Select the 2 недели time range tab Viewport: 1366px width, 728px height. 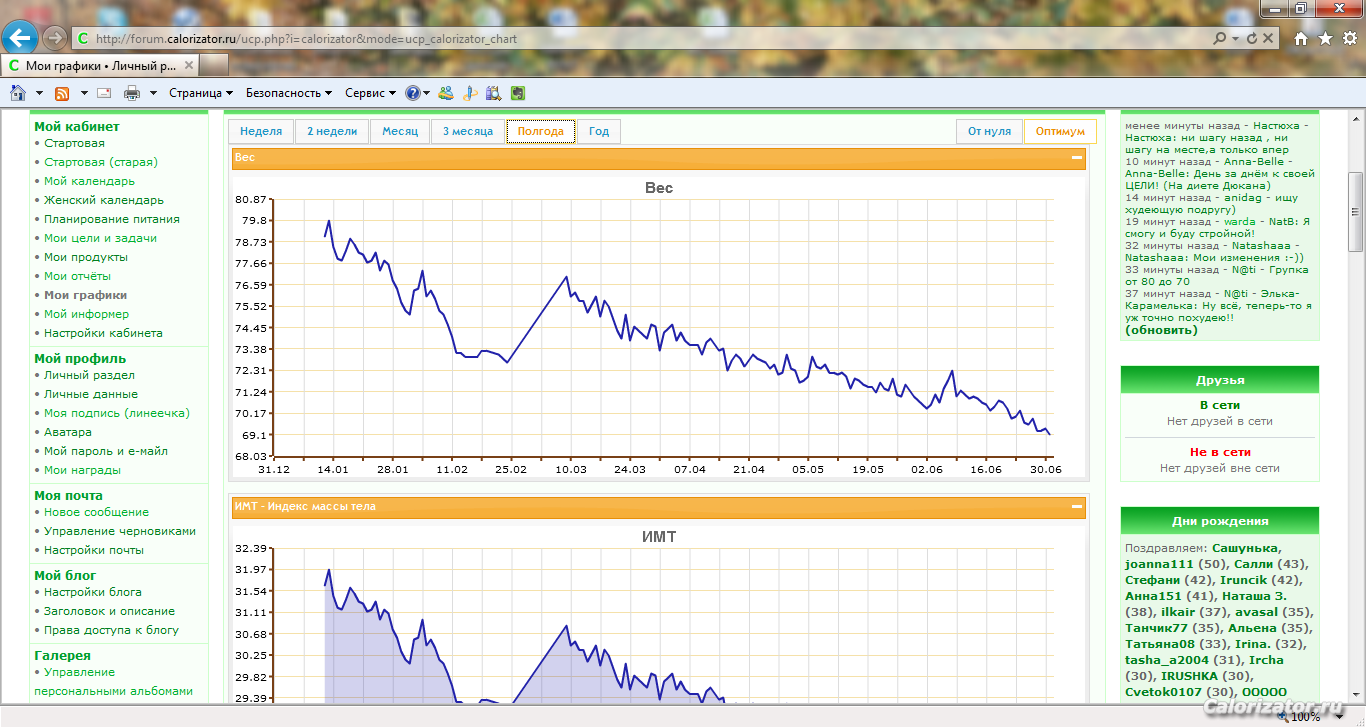tap(332, 132)
